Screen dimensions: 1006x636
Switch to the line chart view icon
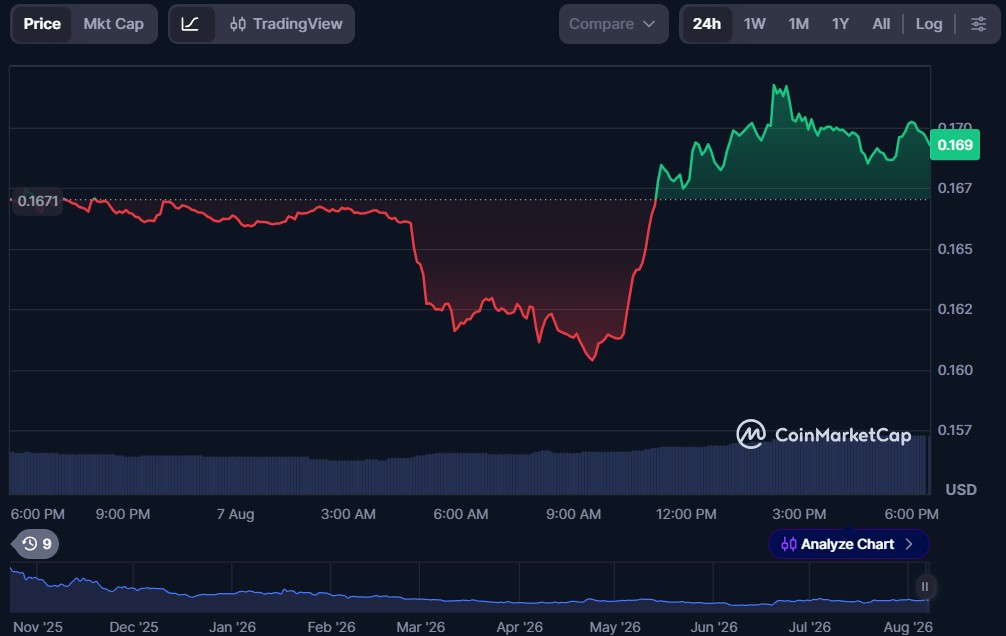(191, 24)
